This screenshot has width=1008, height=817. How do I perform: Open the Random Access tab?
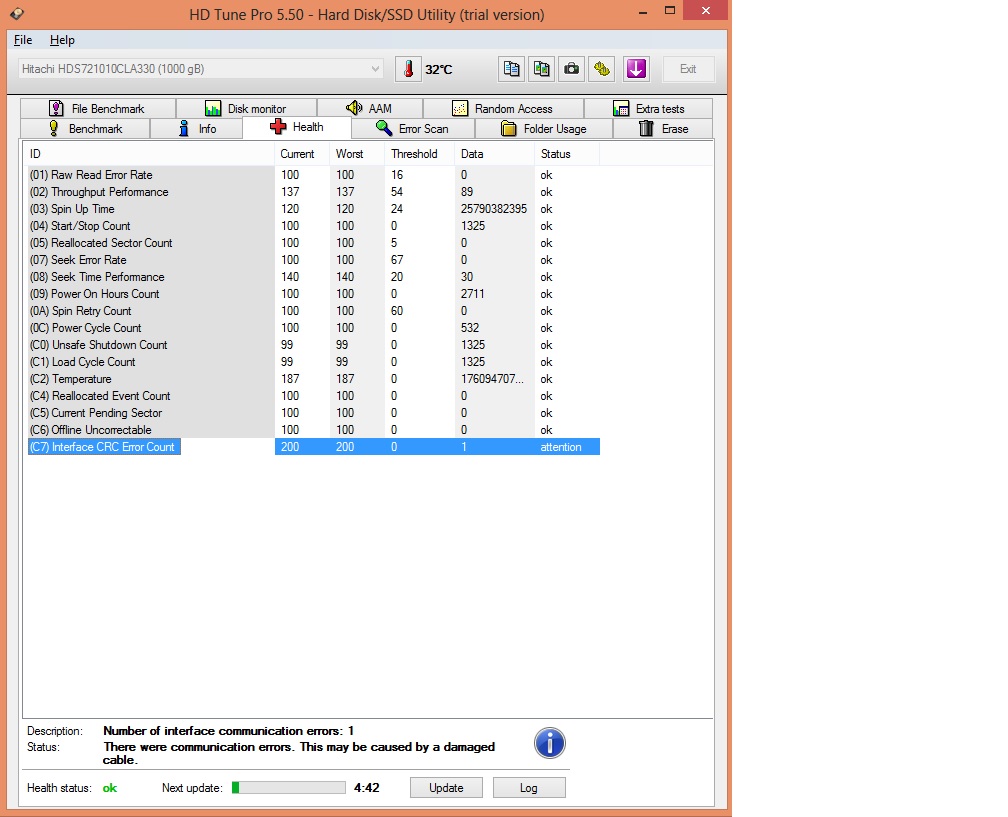[503, 109]
